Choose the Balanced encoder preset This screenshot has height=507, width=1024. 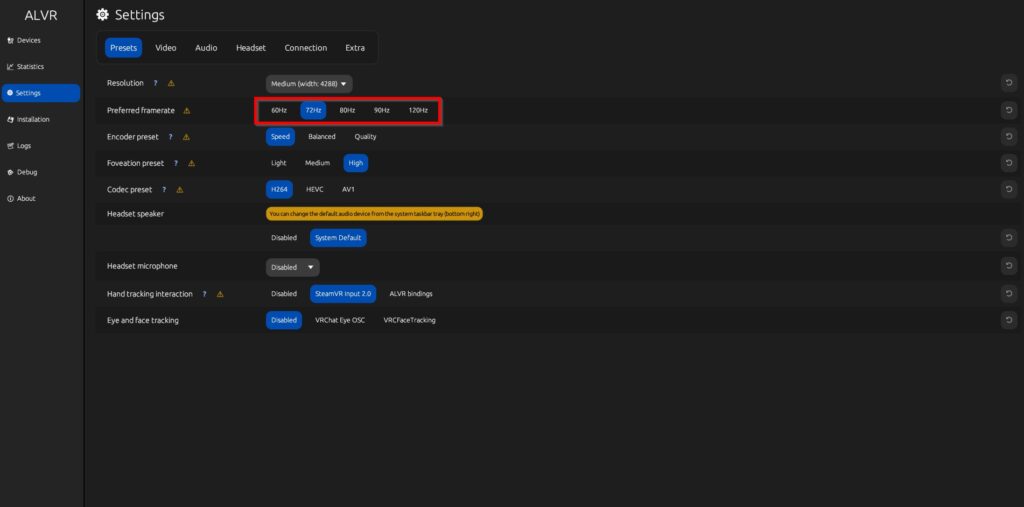[322, 137]
